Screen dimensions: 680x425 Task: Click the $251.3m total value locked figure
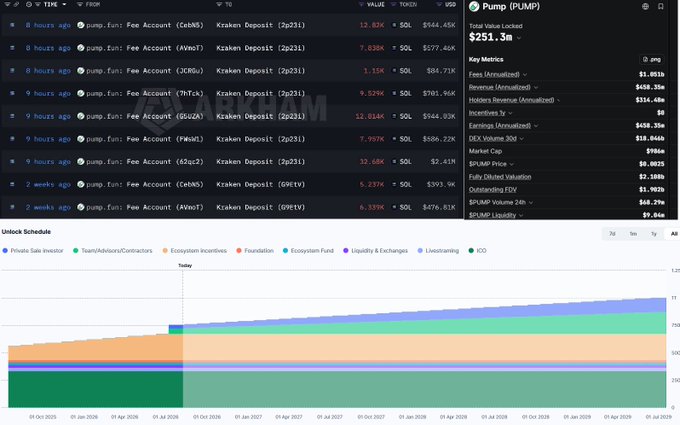tap(490, 38)
